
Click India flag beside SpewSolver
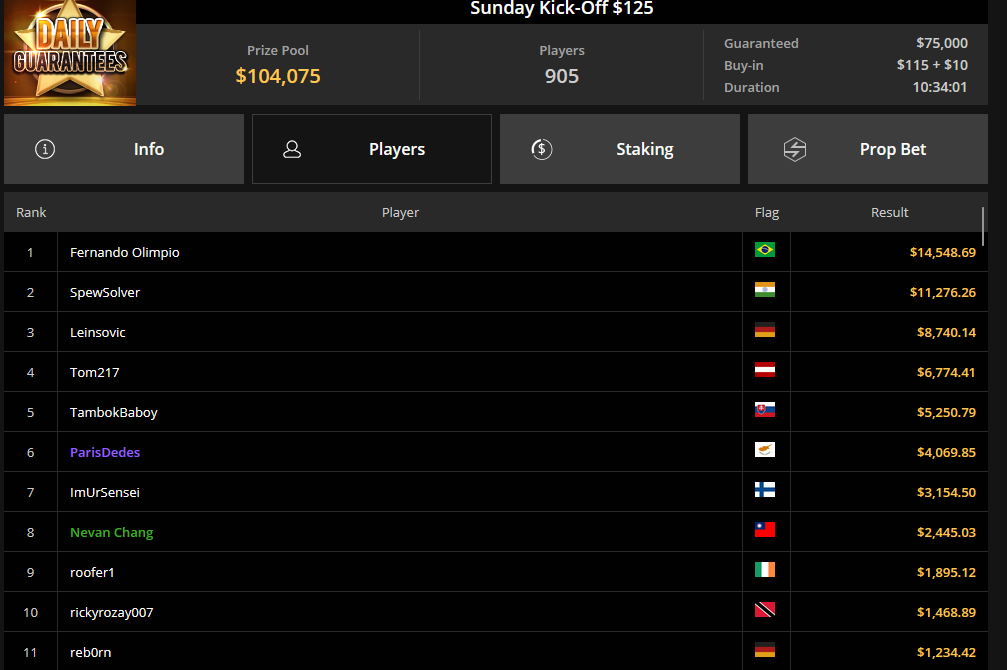(765, 290)
